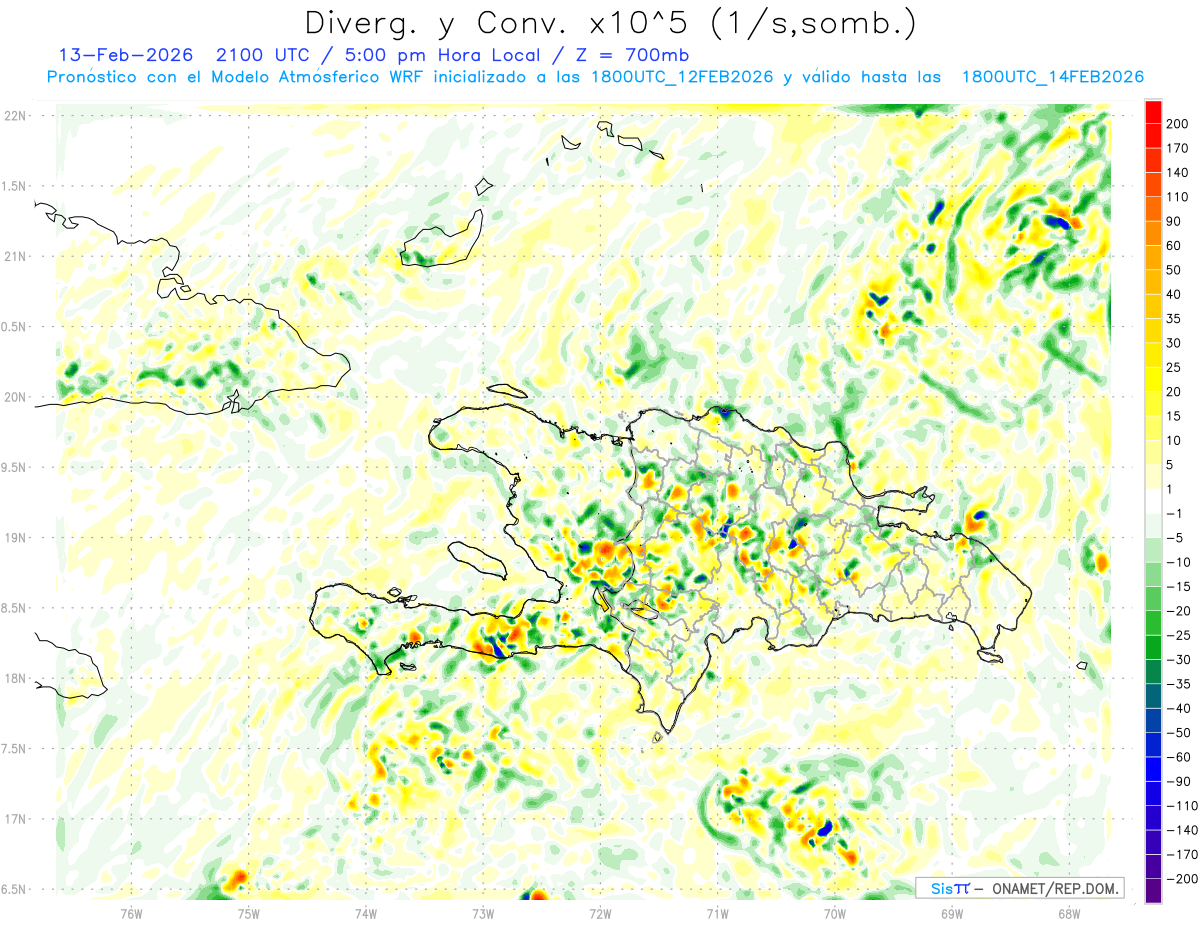Screen dimensions: 1200x927
Task: Click the '76W' longitude label
Action: (x=131, y=912)
